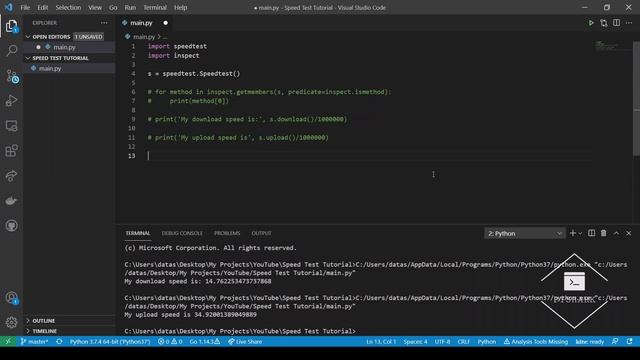
Task: Open the Go menu
Action: (113, 7)
